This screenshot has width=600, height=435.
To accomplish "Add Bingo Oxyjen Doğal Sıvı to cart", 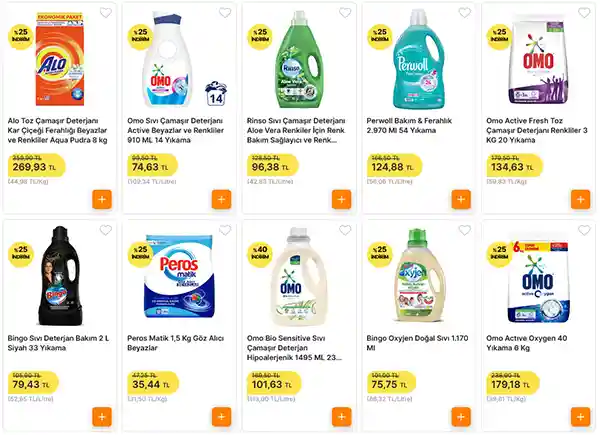I will click(x=462, y=416).
